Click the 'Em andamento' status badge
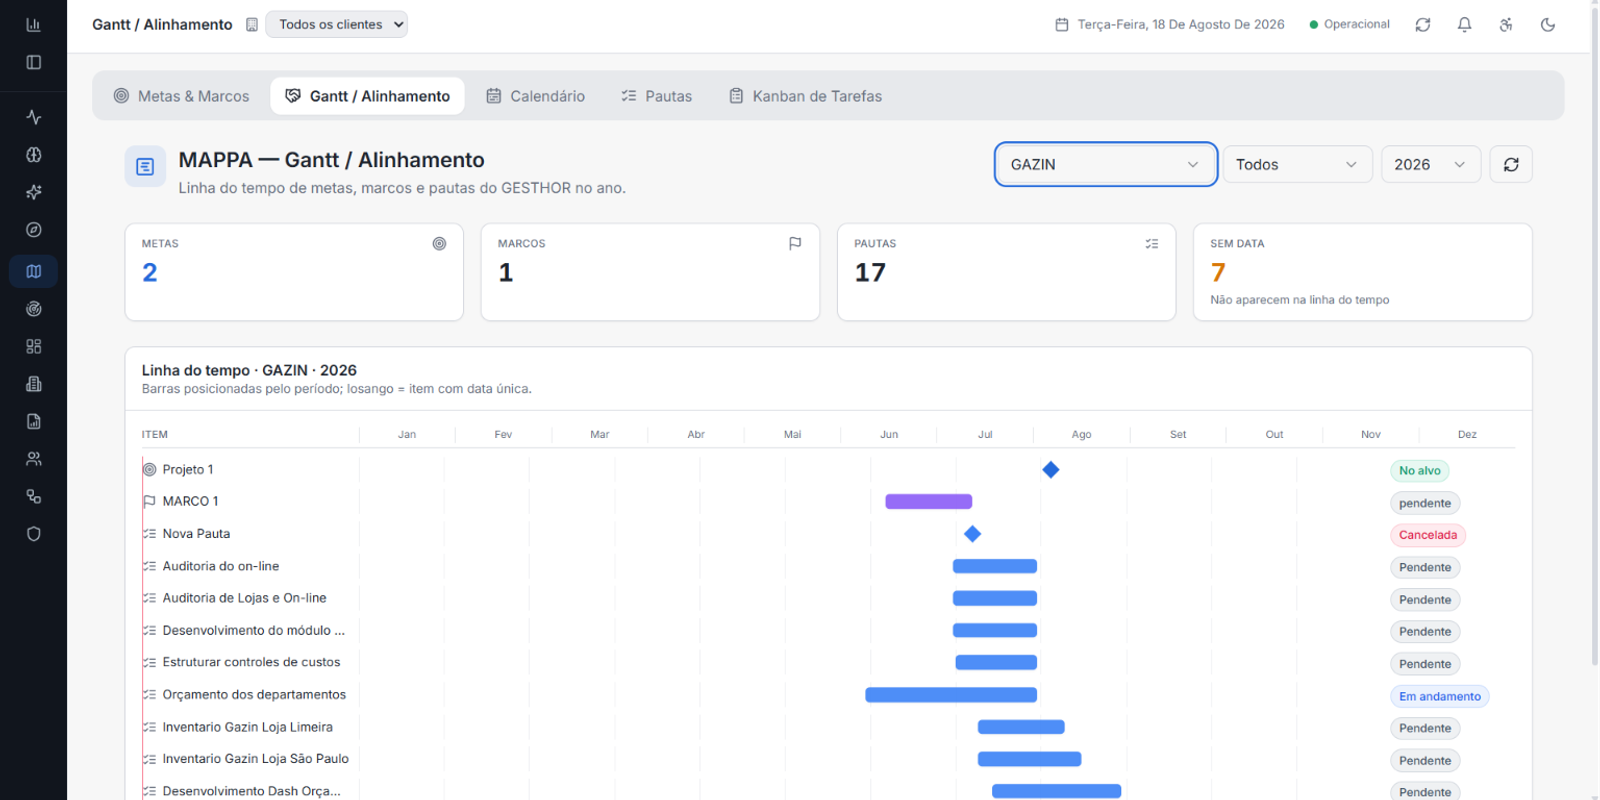Screen dimensions: 1600x800 (x=1440, y=697)
